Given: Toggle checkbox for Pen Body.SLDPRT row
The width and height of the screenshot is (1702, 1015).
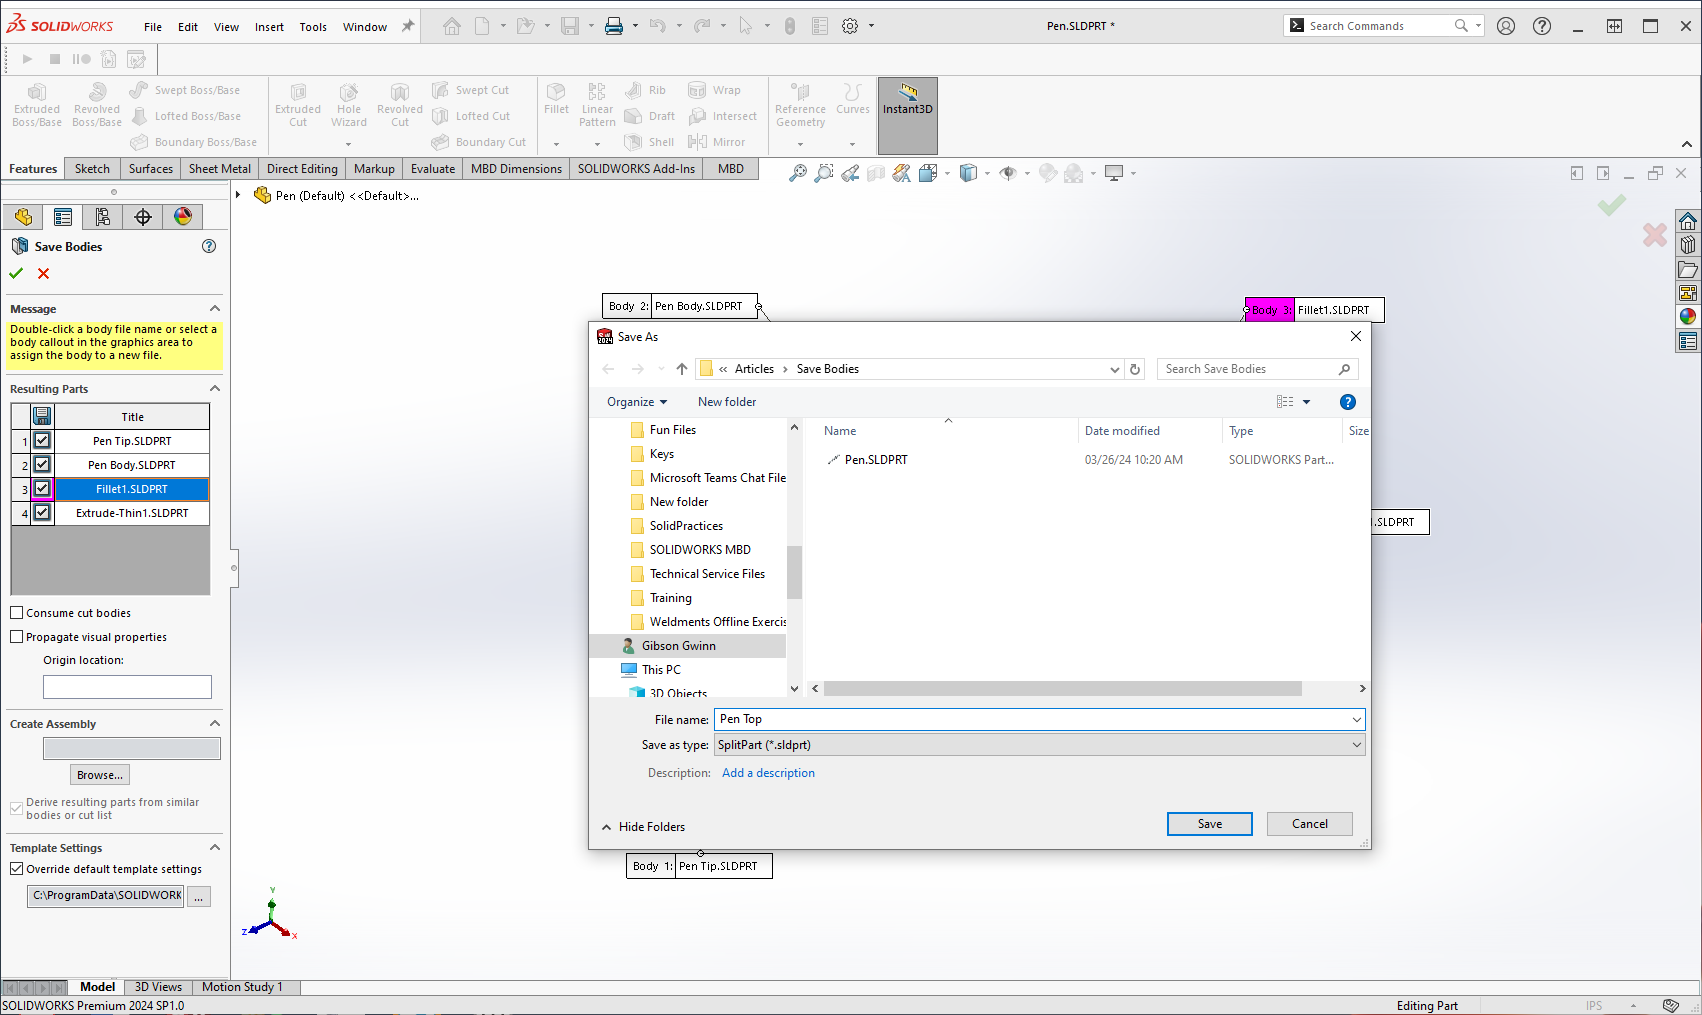Looking at the screenshot, I should pyautogui.click(x=42, y=464).
